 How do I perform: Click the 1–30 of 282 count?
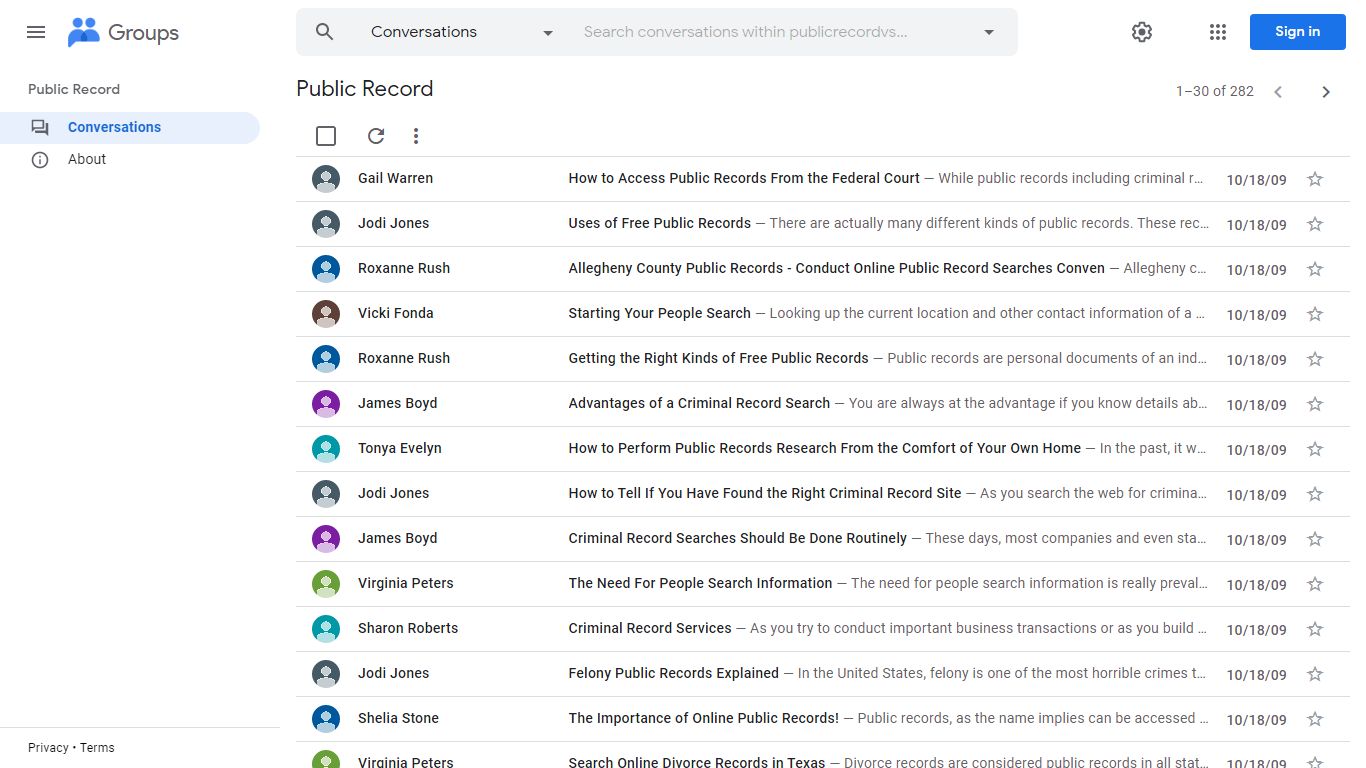pos(1215,91)
